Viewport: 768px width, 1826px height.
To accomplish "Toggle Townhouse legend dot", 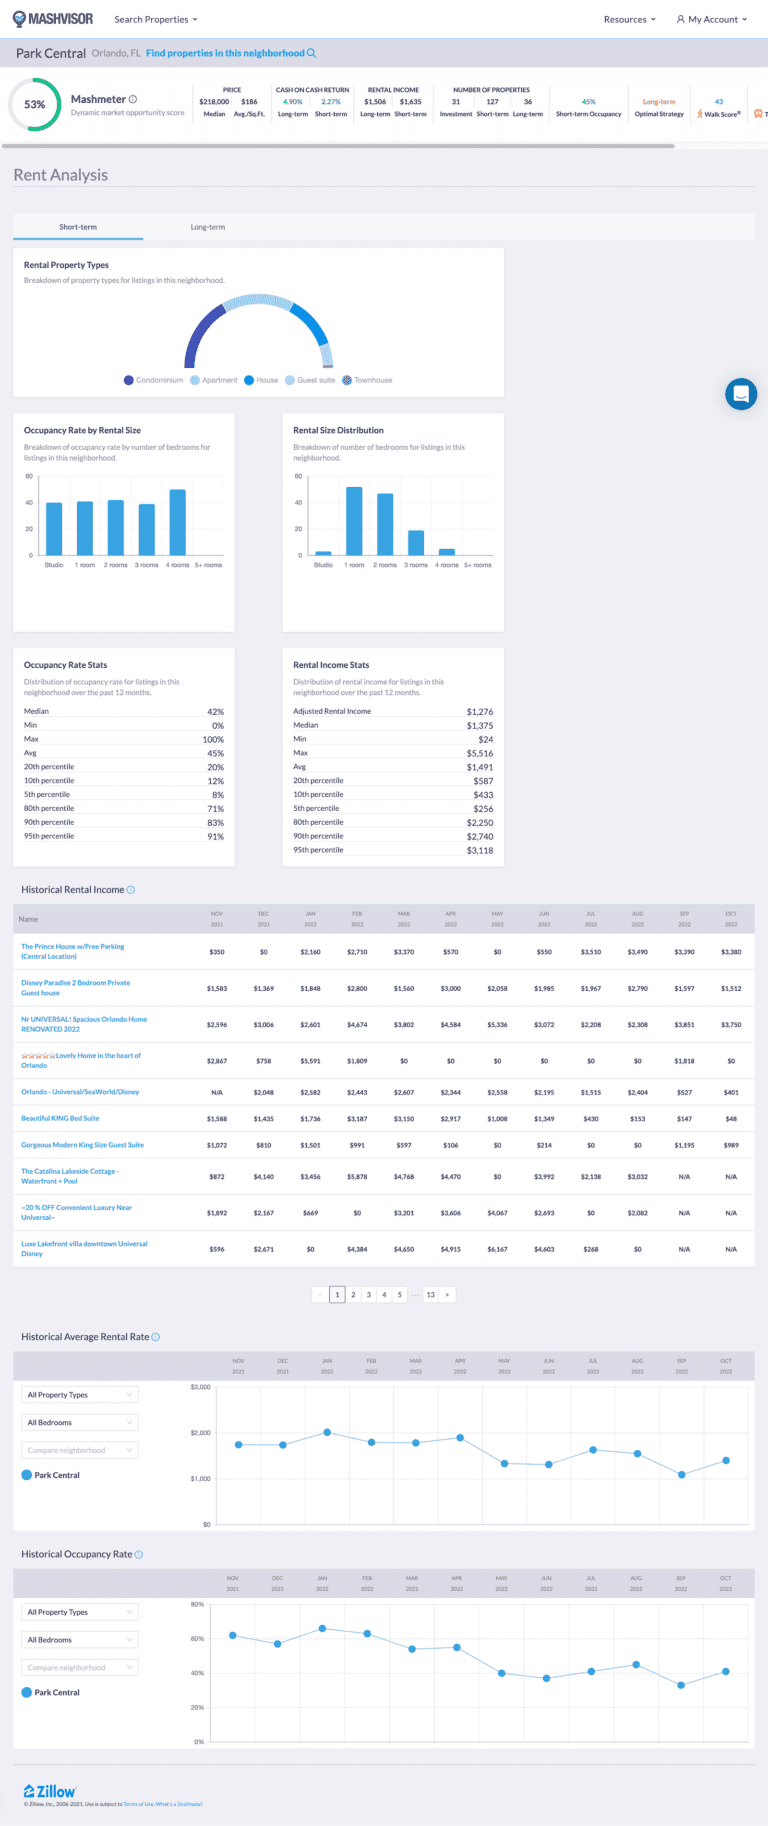I will 347,380.
